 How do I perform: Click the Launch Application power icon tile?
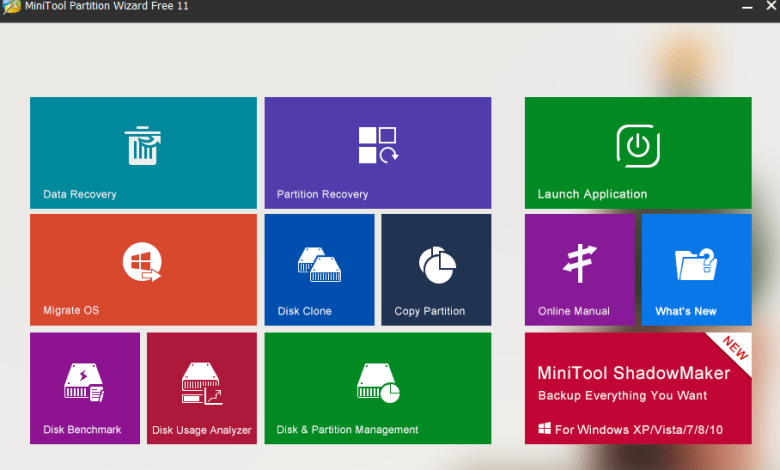tap(638, 153)
